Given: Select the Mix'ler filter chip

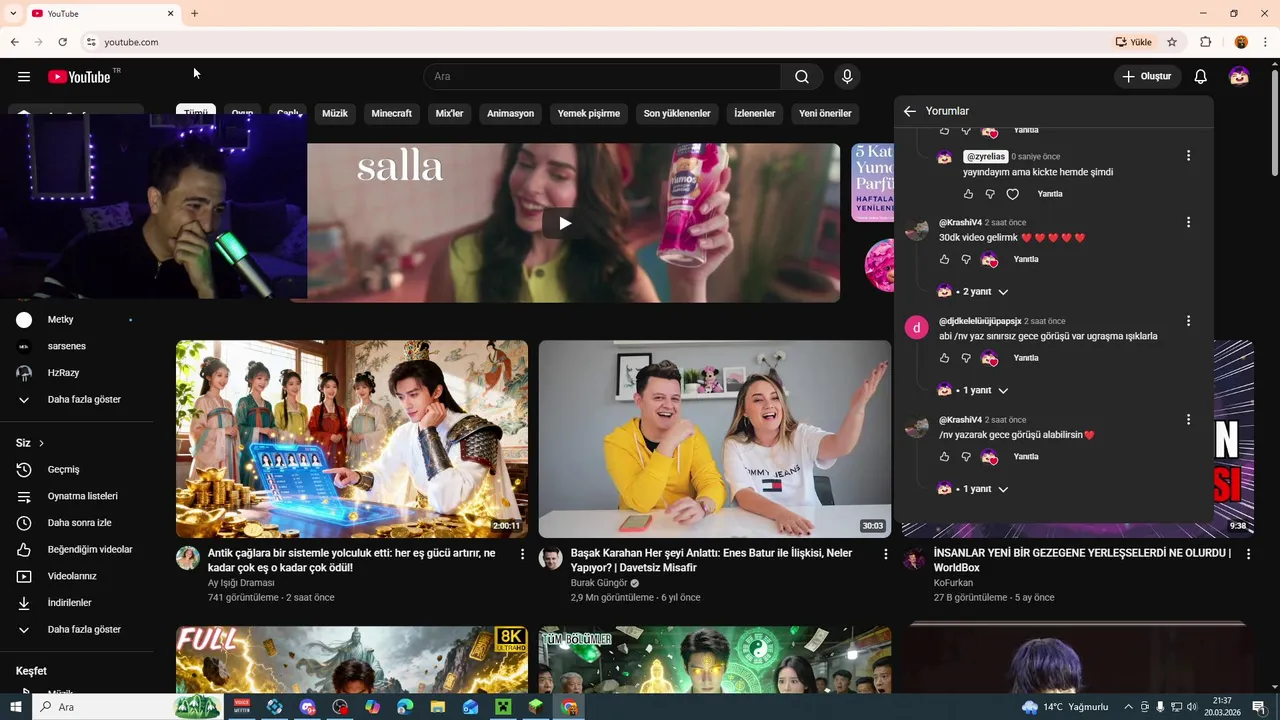Looking at the screenshot, I should (x=449, y=114).
